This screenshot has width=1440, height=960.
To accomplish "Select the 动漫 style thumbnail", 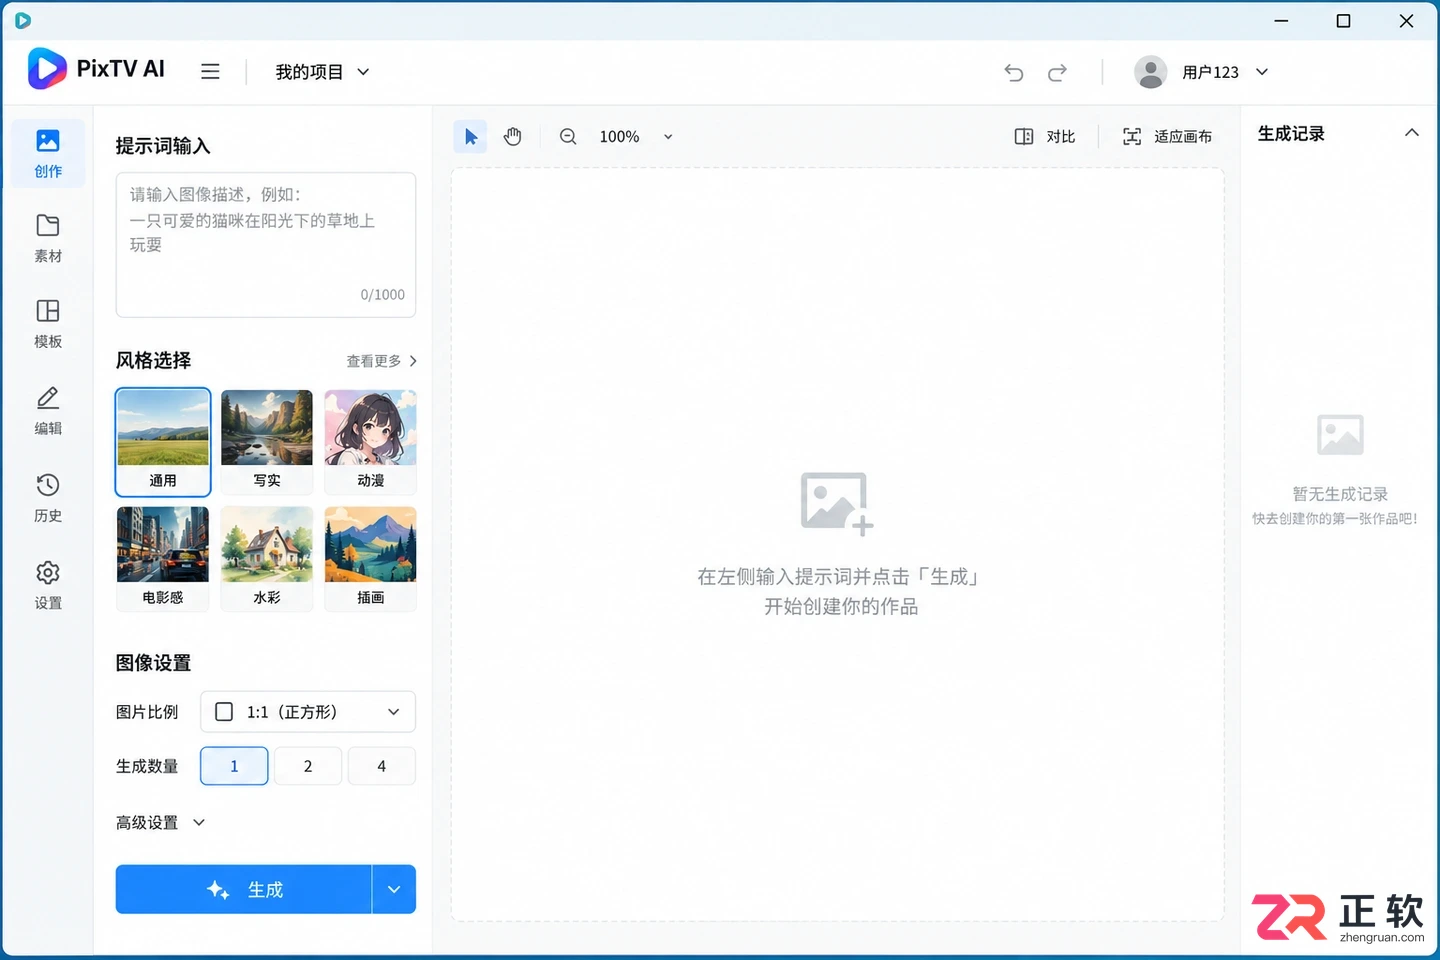I will tap(371, 442).
